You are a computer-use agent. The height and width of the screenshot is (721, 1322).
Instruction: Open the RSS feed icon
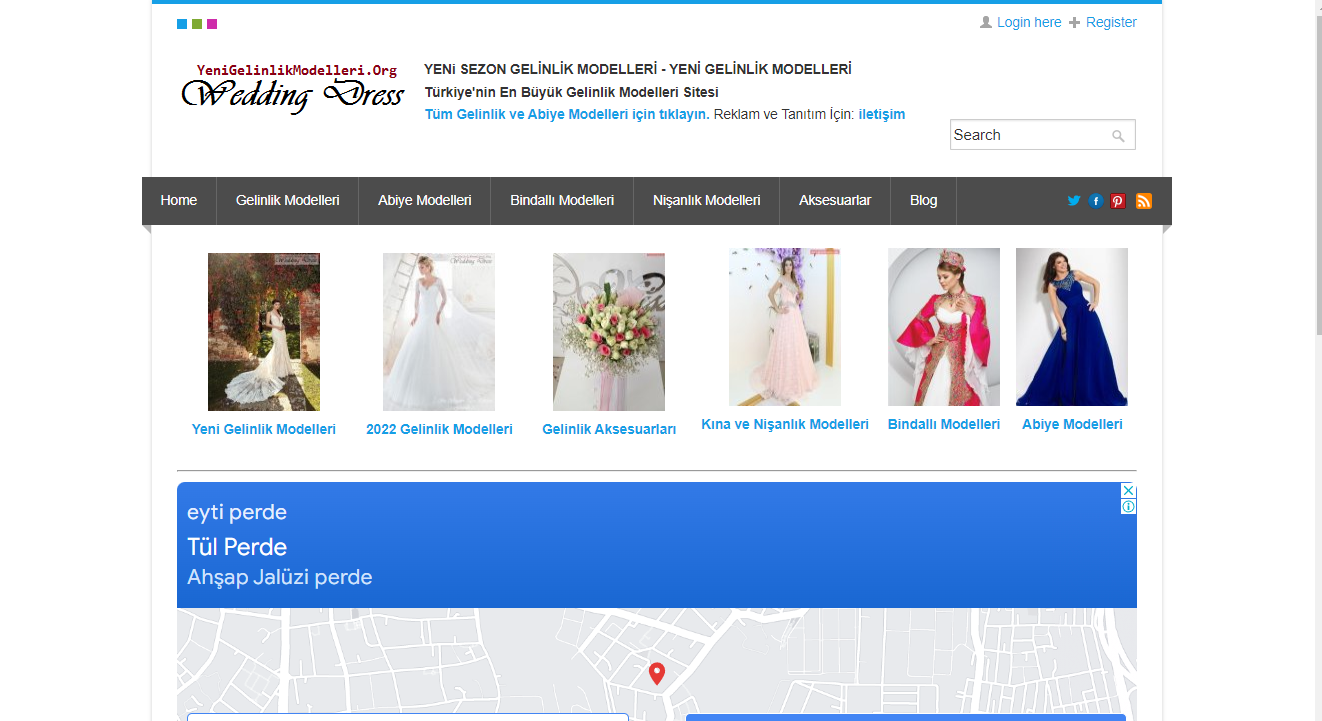(1143, 201)
